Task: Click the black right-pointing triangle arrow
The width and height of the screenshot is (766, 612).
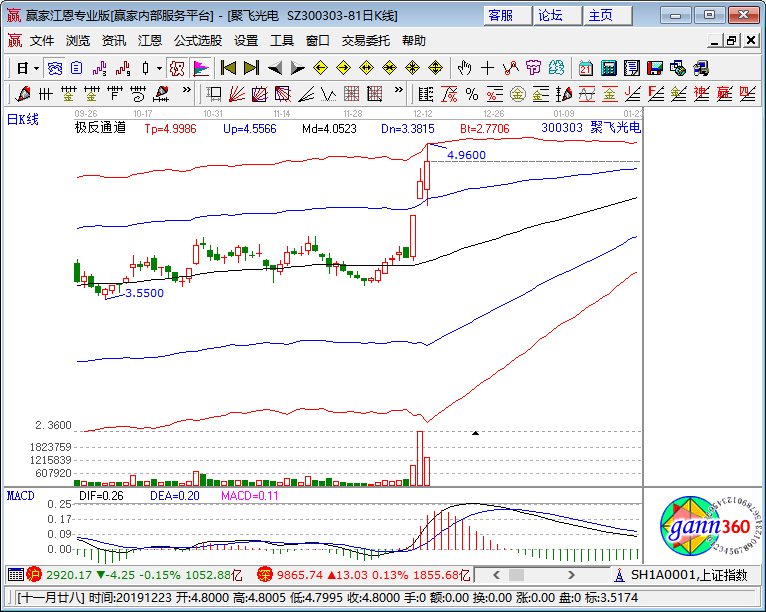Action: click(x=297, y=68)
